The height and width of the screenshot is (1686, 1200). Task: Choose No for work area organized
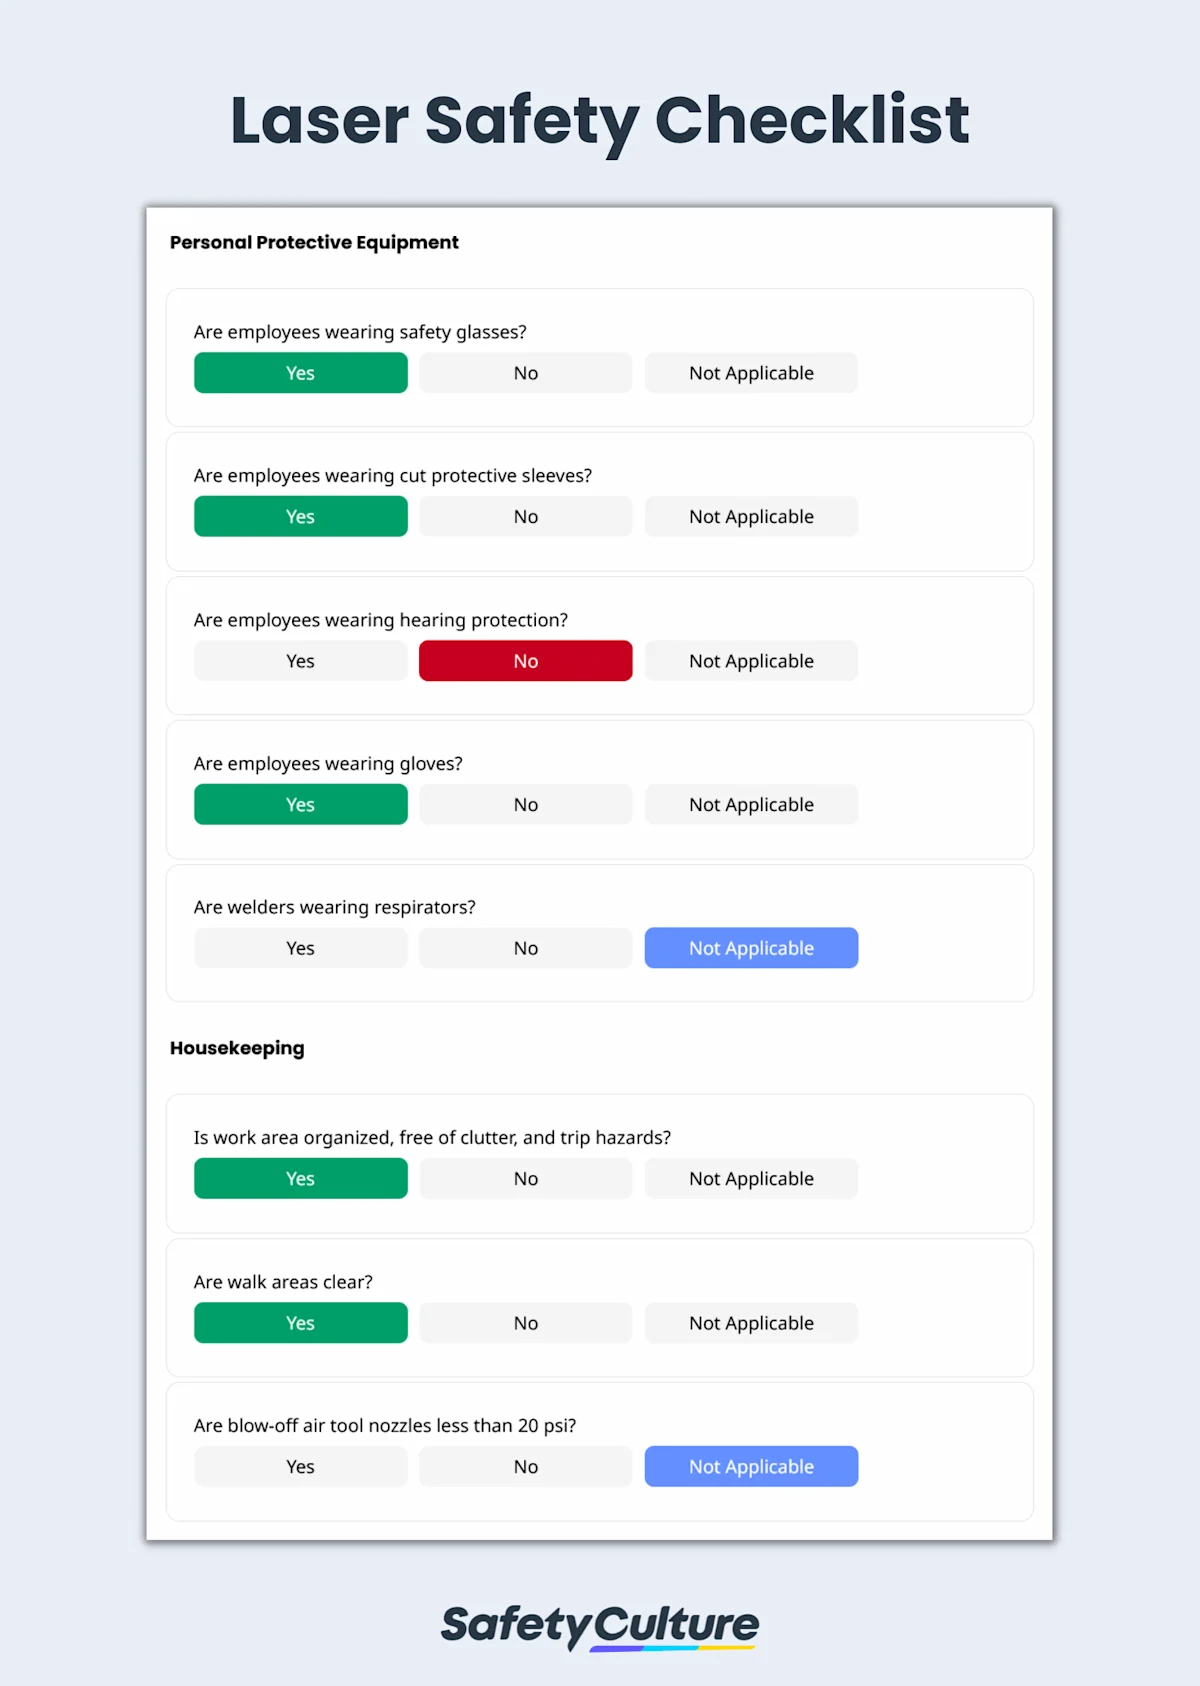pos(525,1179)
